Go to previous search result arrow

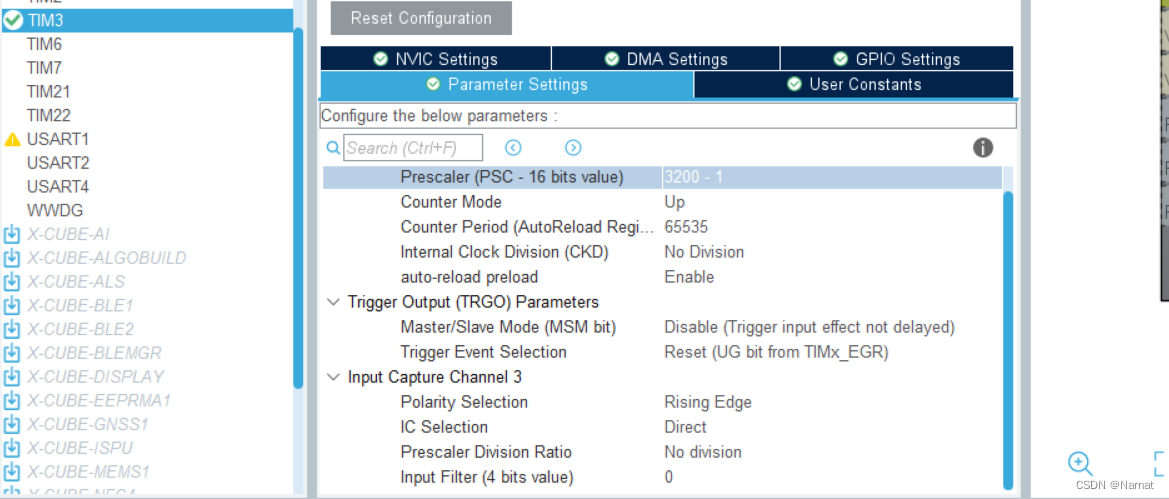513,148
